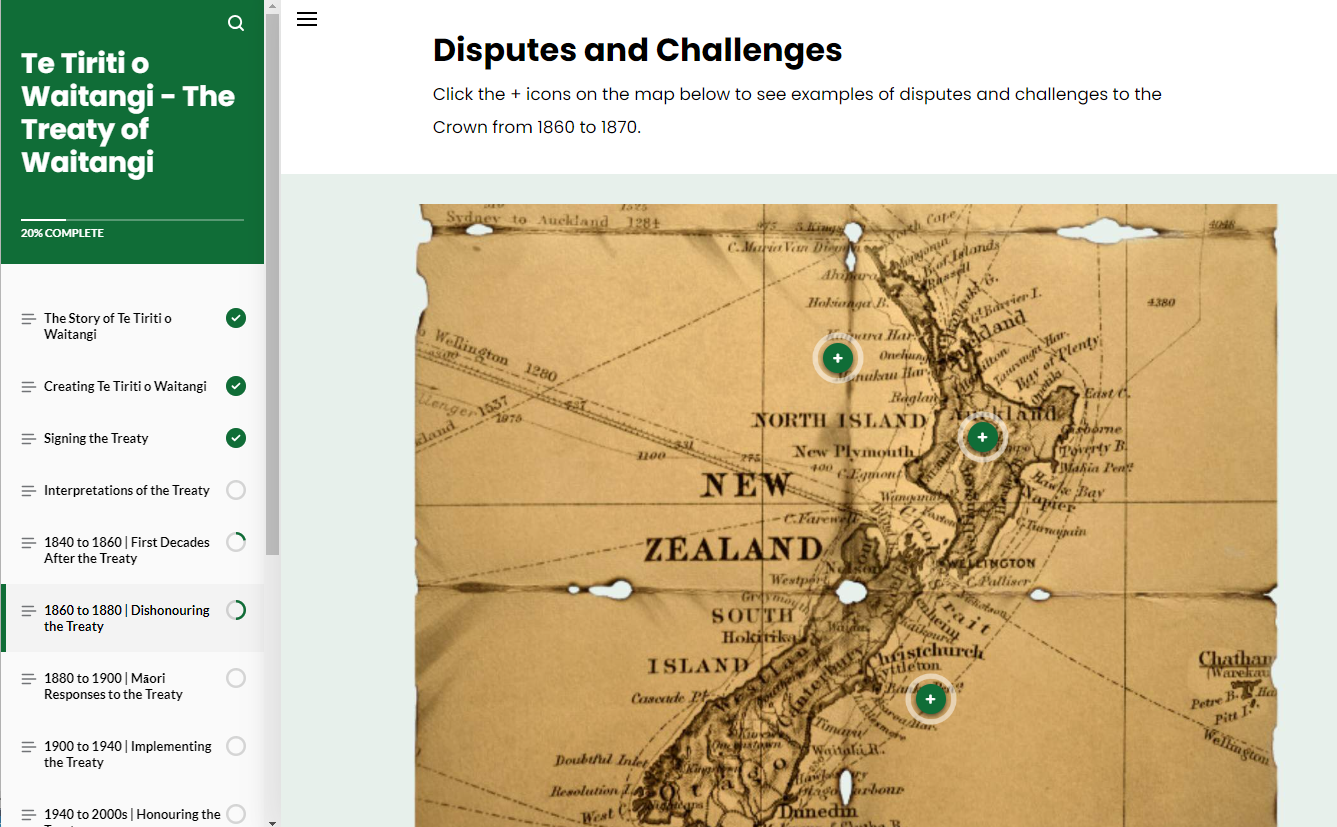Click the 20% COMPLETE label
This screenshot has height=827, width=1337.
(62, 233)
